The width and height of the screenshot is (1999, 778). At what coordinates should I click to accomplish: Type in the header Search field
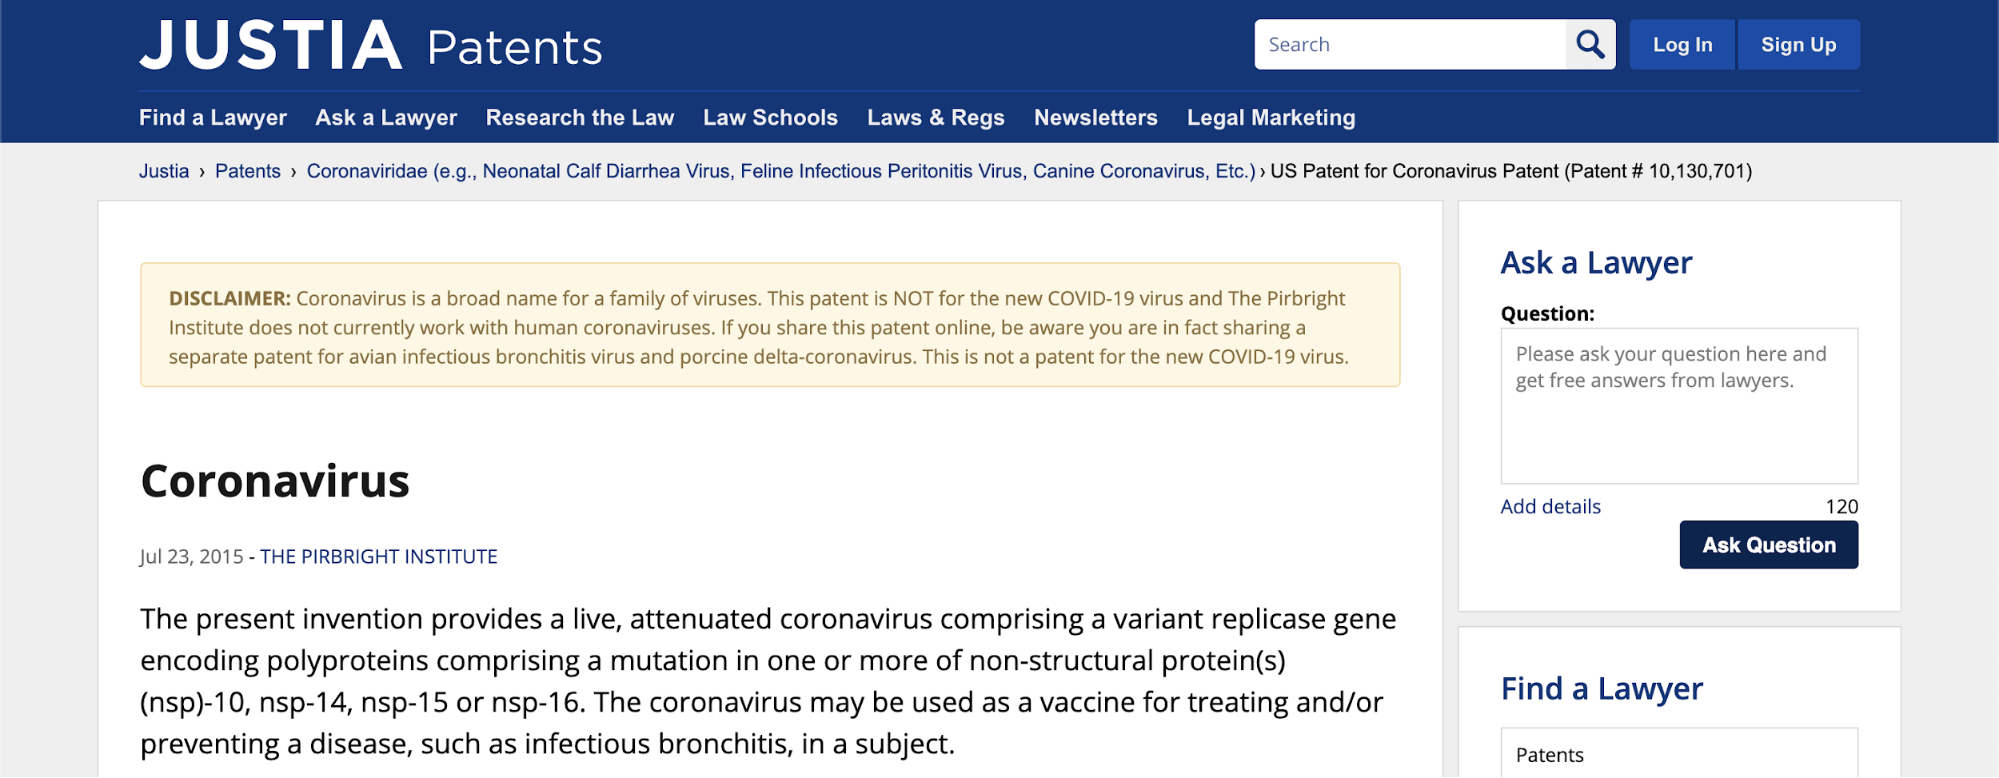coord(1410,45)
